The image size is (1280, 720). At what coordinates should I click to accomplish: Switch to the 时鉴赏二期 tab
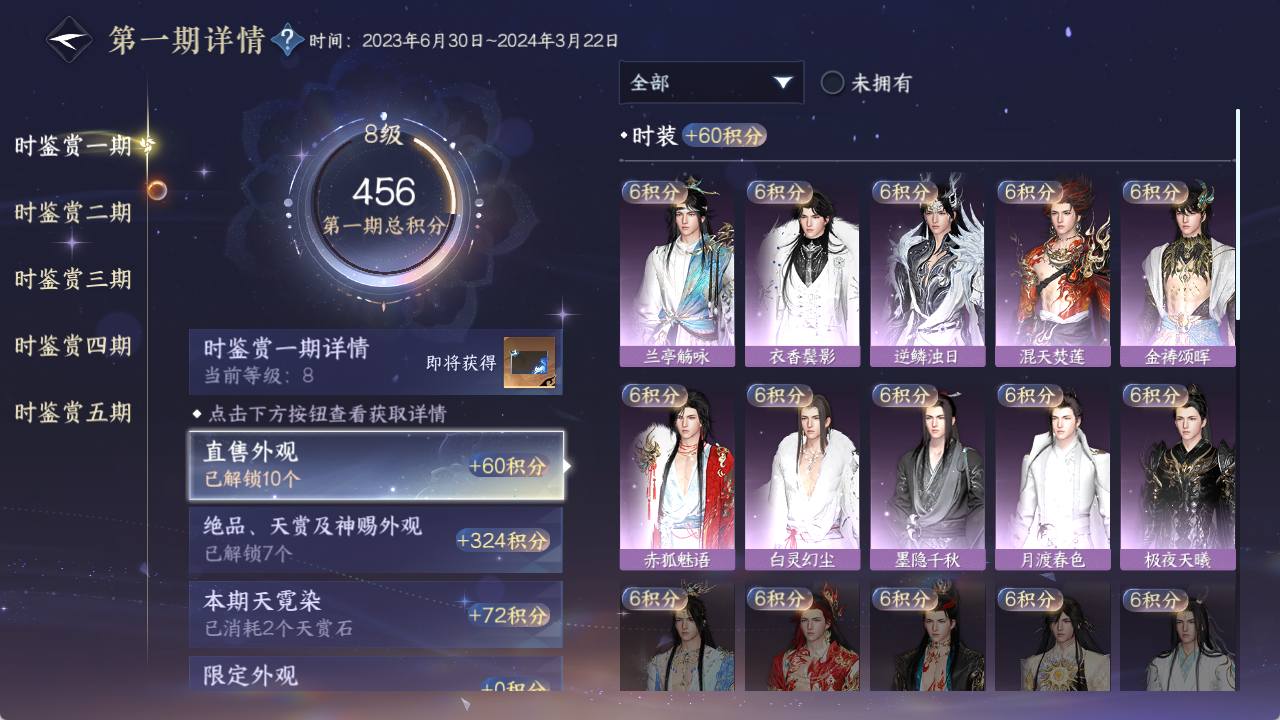pos(73,212)
